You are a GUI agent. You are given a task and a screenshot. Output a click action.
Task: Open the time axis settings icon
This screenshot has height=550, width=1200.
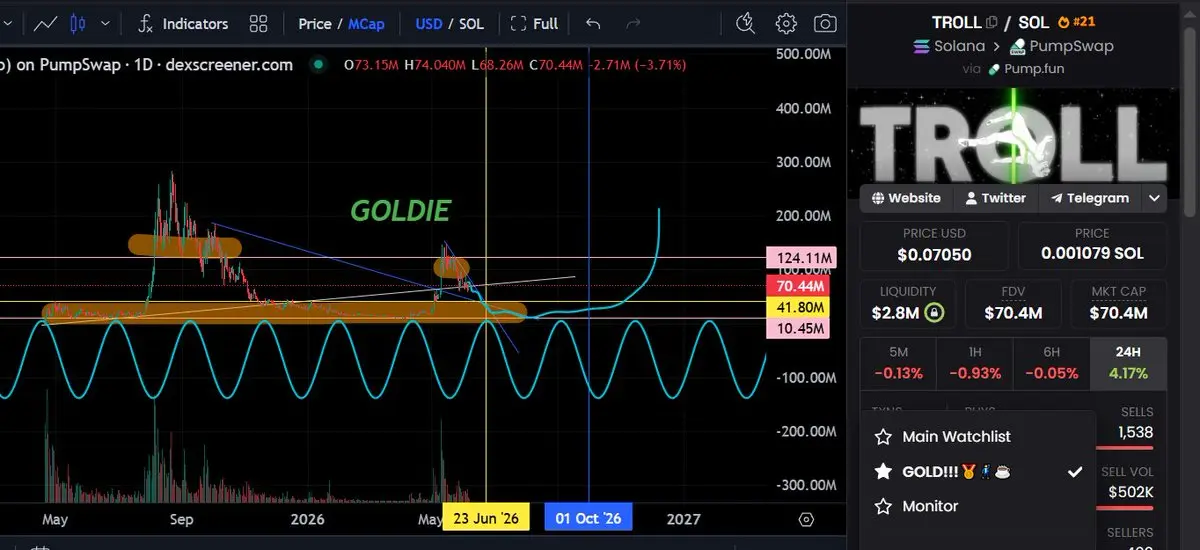[x=806, y=519]
